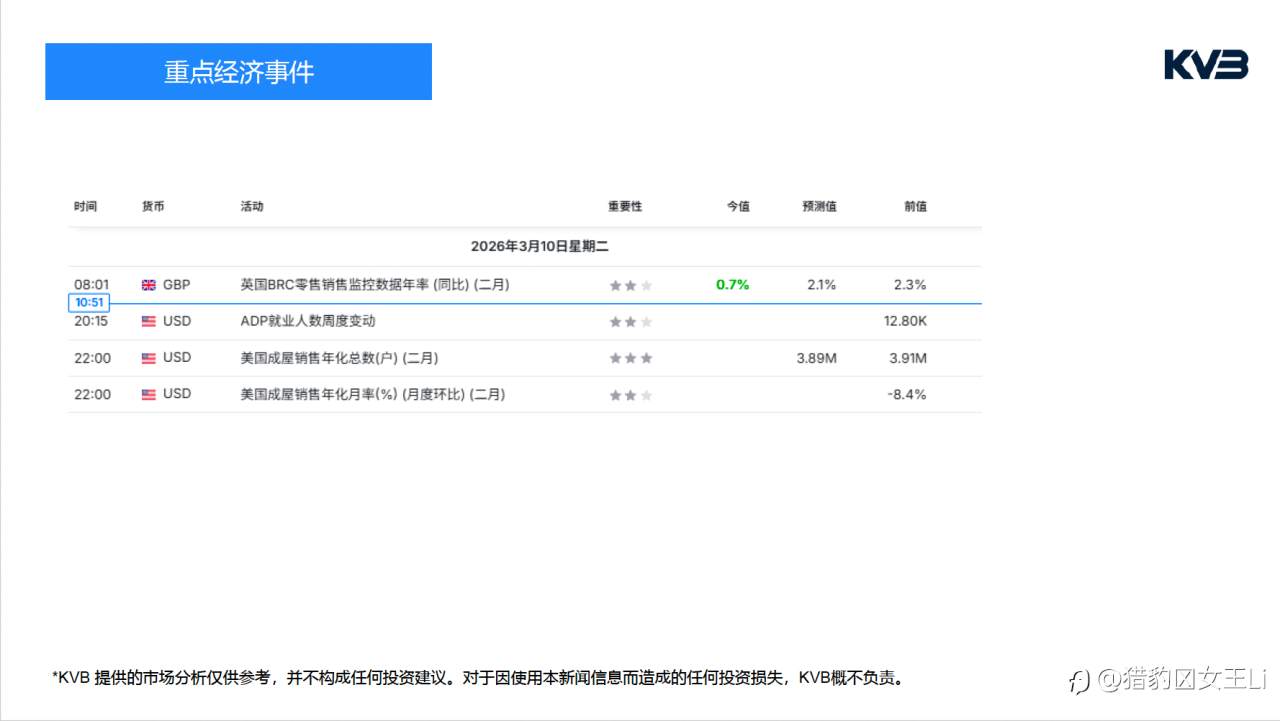This screenshot has height=721, width=1280.
Task: Open the 货币 column header options
Action: [152, 206]
